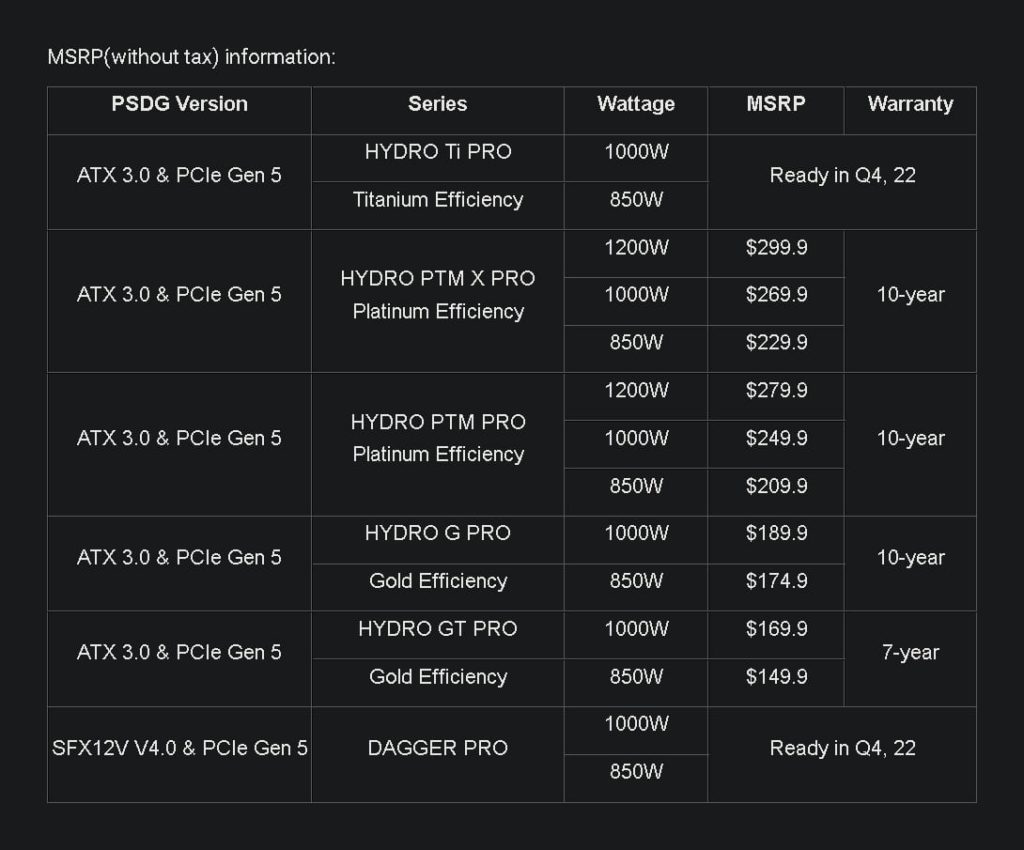Click the "Wattage" column header

click(635, 104)
